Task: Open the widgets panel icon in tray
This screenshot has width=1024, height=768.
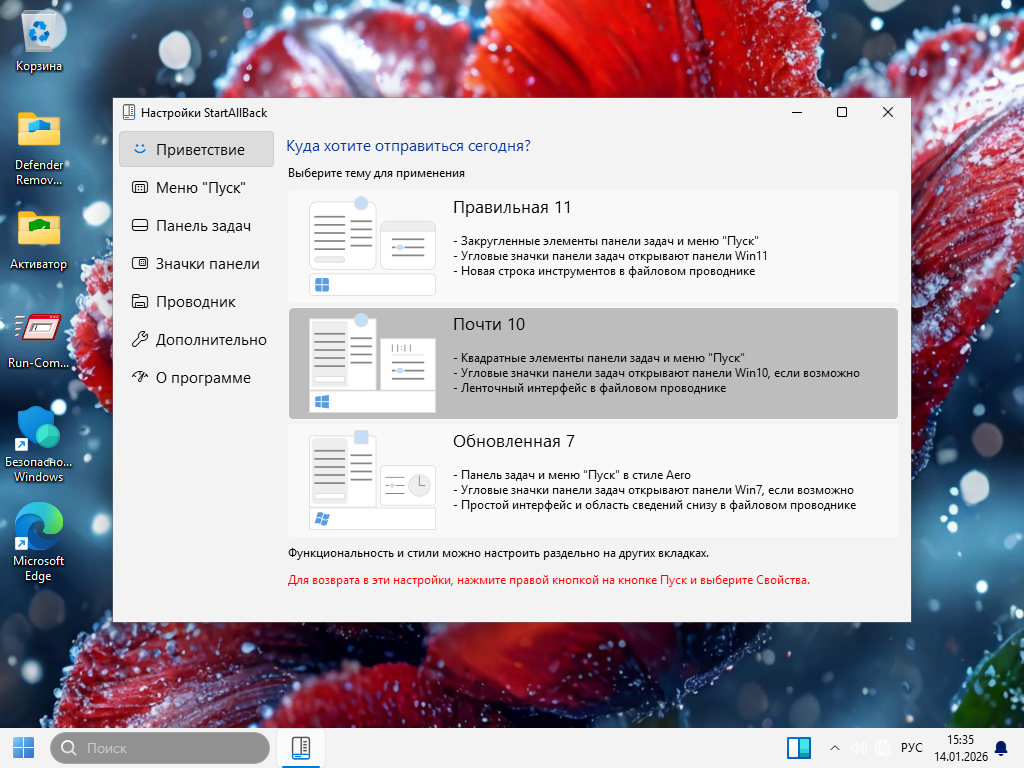Action: pos(798,748)
